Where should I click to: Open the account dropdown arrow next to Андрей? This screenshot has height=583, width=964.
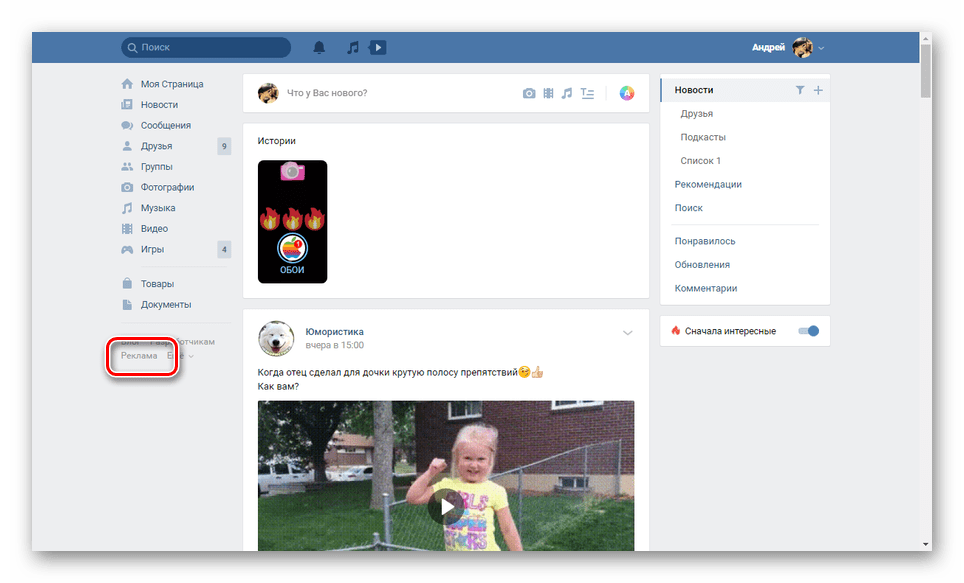point(821,48)
